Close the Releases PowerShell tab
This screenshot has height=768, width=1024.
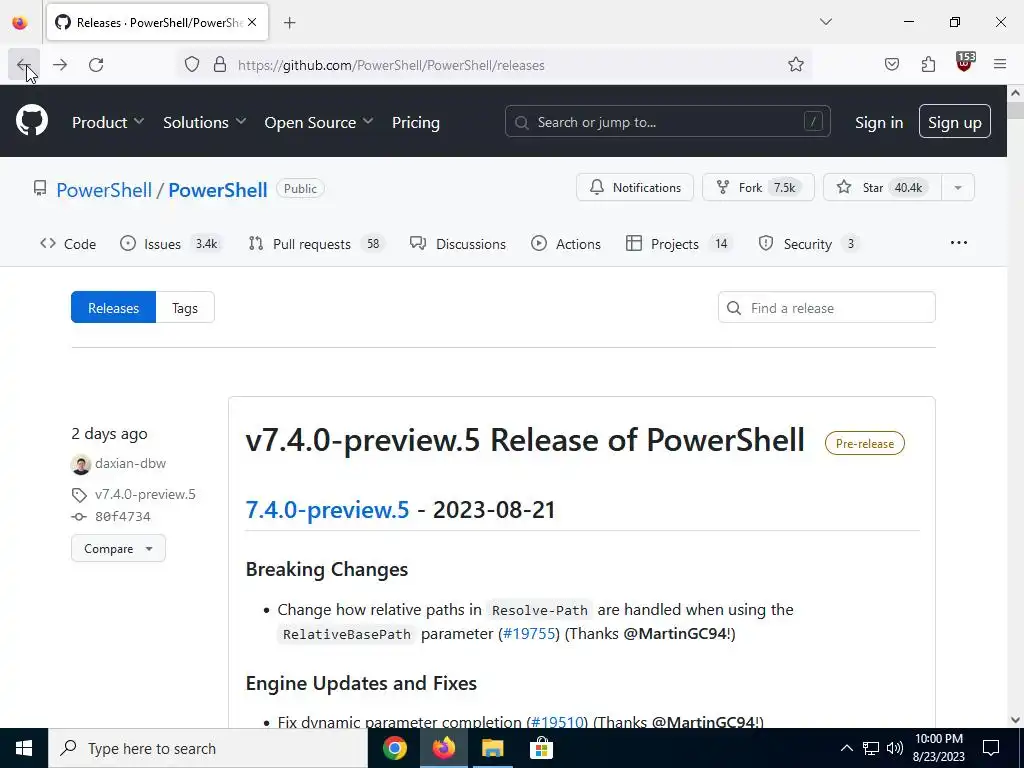click(x=252, y=22)
